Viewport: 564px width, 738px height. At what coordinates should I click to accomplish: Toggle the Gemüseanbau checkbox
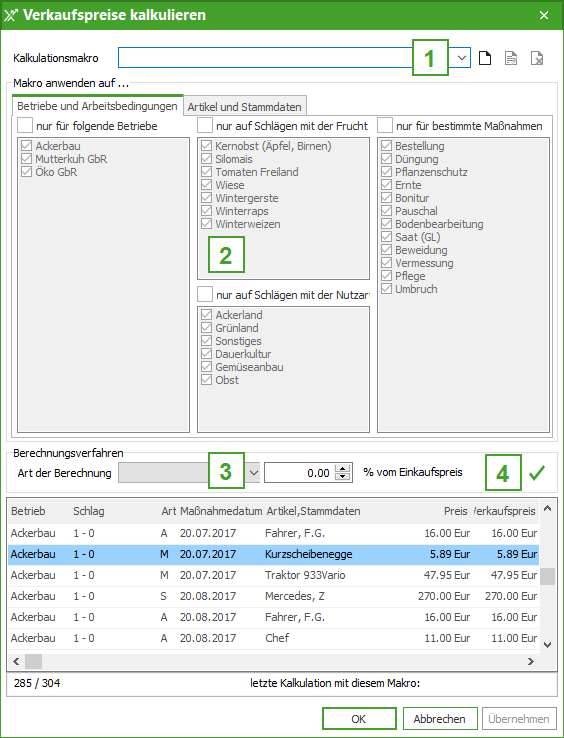(206, 367)
